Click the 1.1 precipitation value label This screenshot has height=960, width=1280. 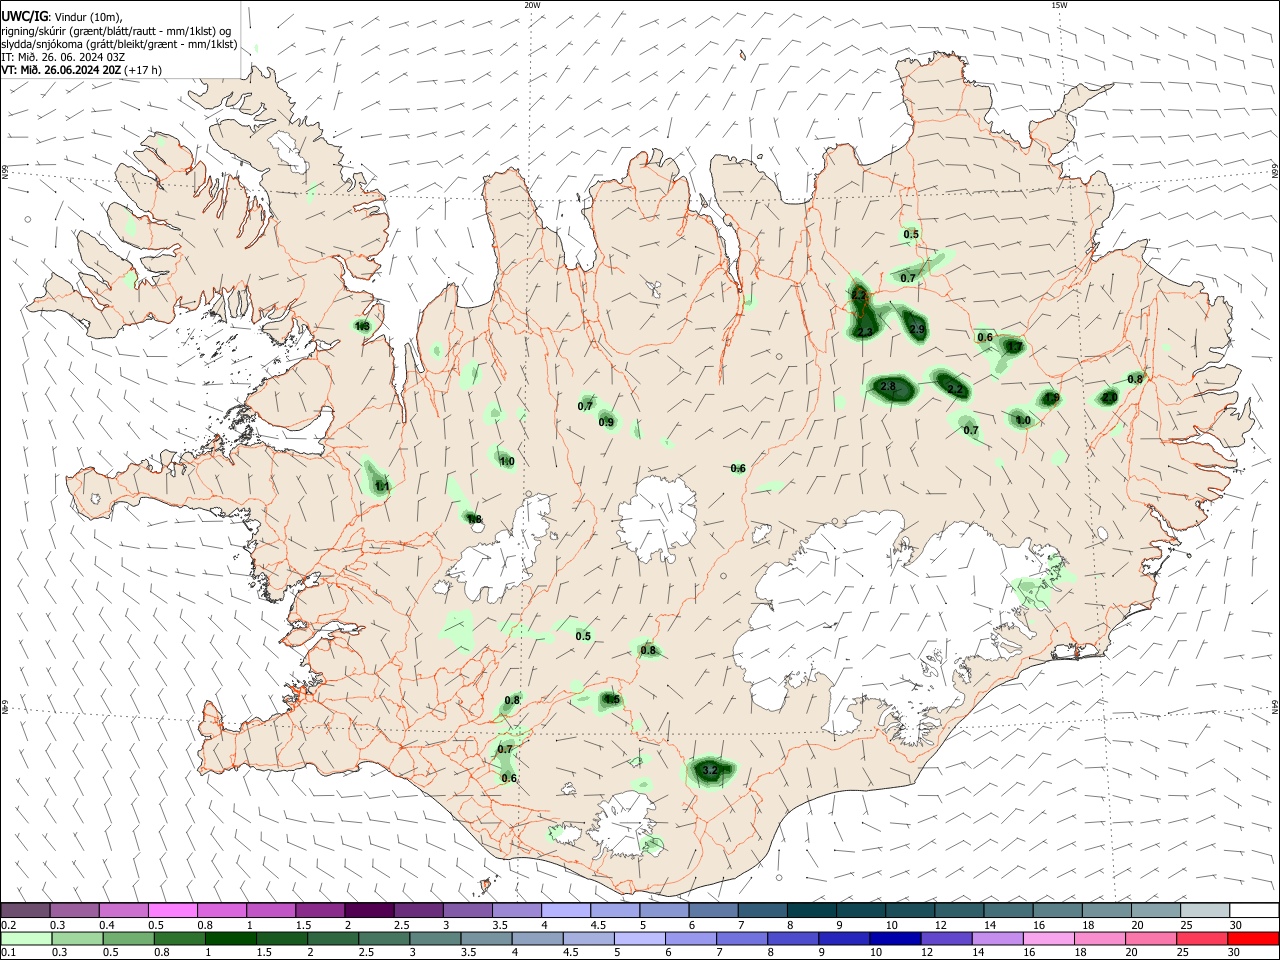tap(381, 486)
